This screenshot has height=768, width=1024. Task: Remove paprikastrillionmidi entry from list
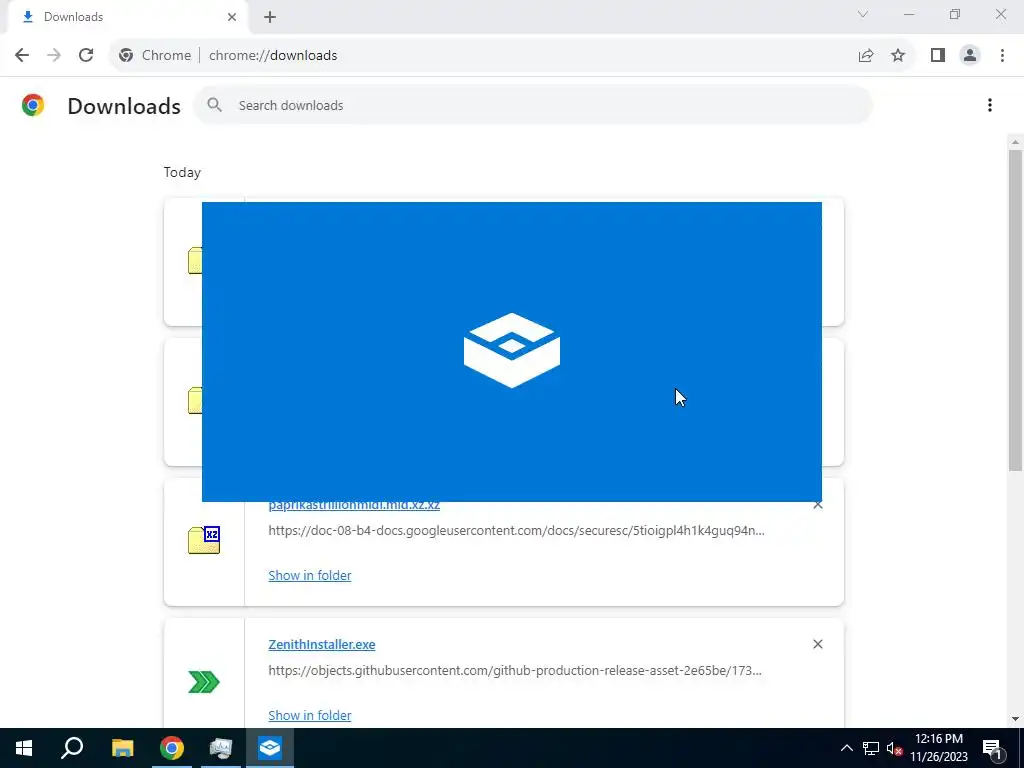(818, 505)
